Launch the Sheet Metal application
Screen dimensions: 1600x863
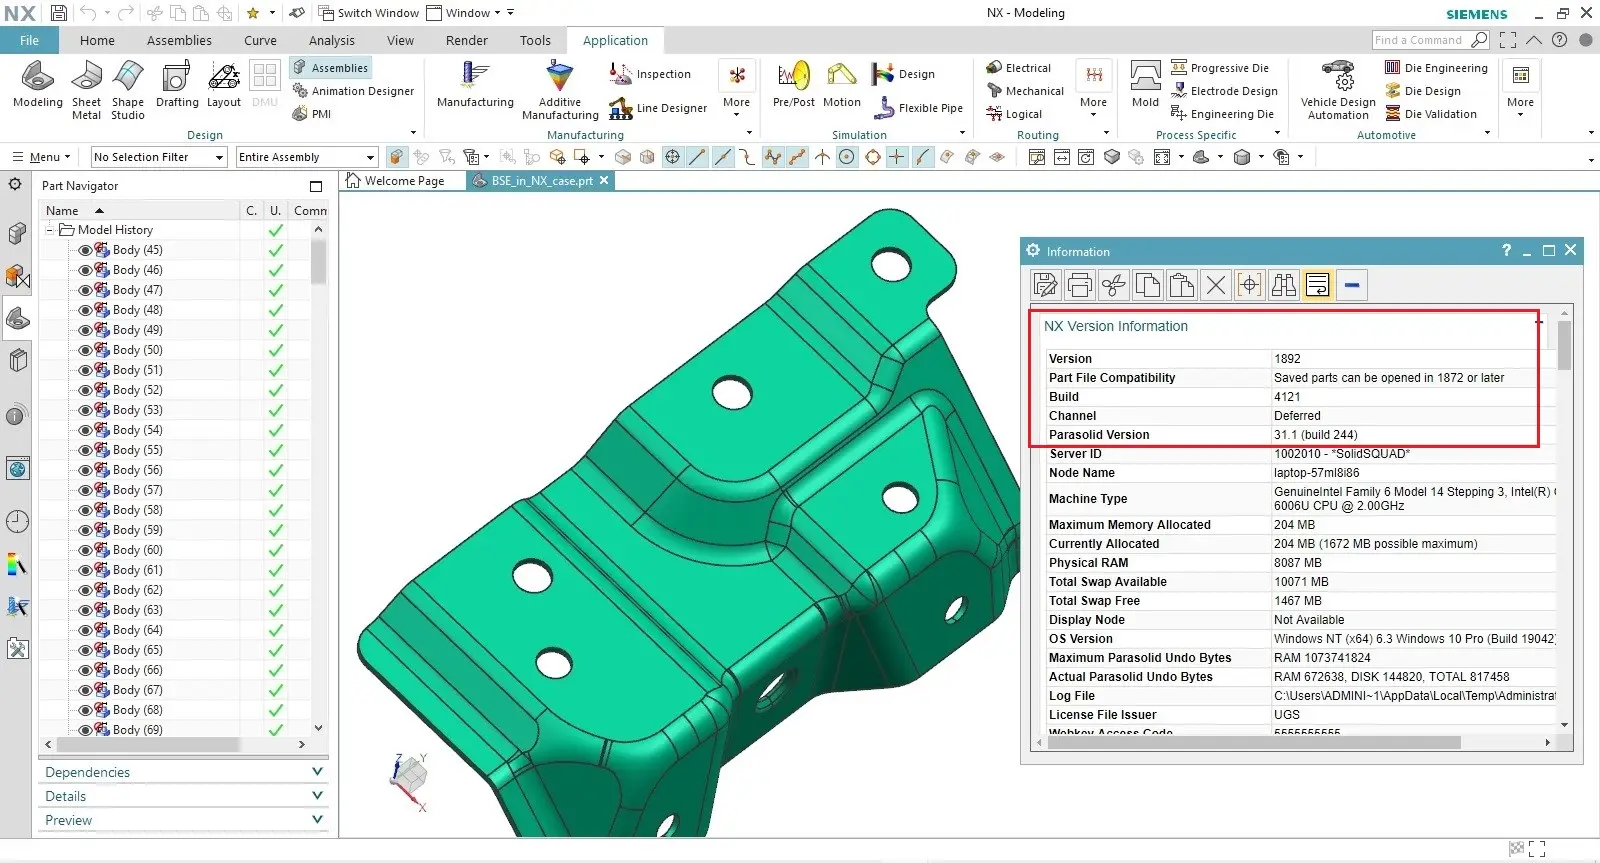[86, 90]
